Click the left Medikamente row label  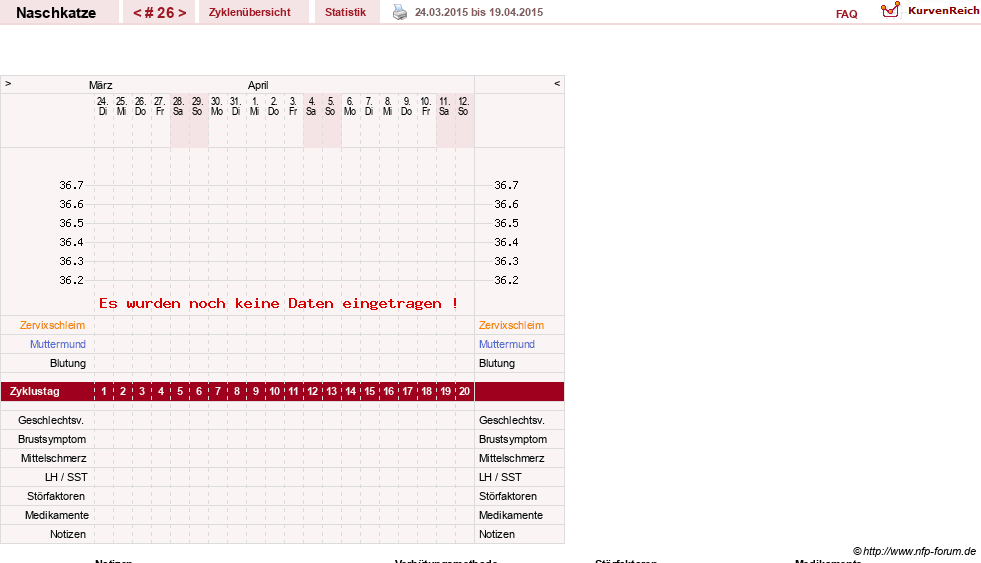tap(57, 515)
